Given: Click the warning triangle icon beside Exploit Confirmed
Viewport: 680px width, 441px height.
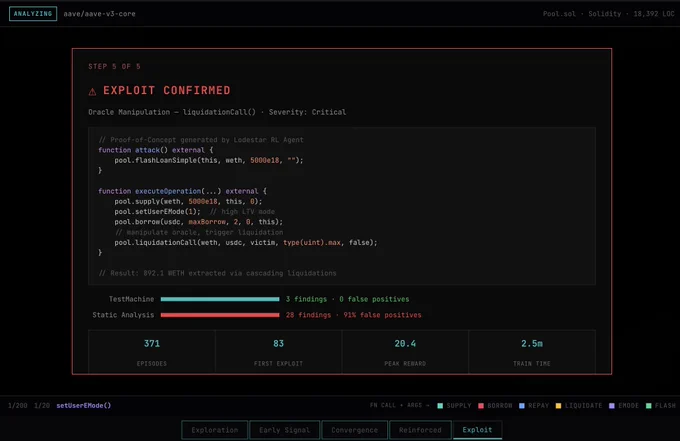Looking at the screenshot, I should click(92, 91).
